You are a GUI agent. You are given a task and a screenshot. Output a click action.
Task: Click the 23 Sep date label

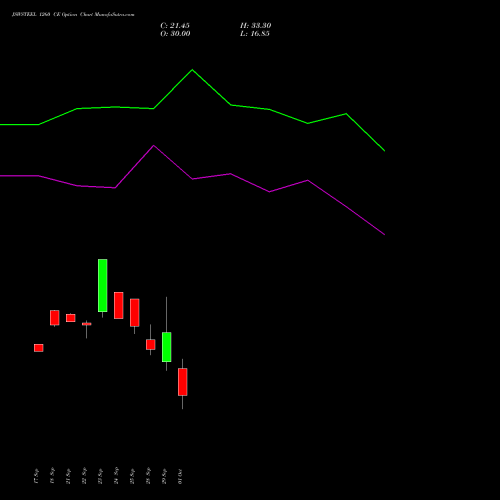click(x=100, y=476)
